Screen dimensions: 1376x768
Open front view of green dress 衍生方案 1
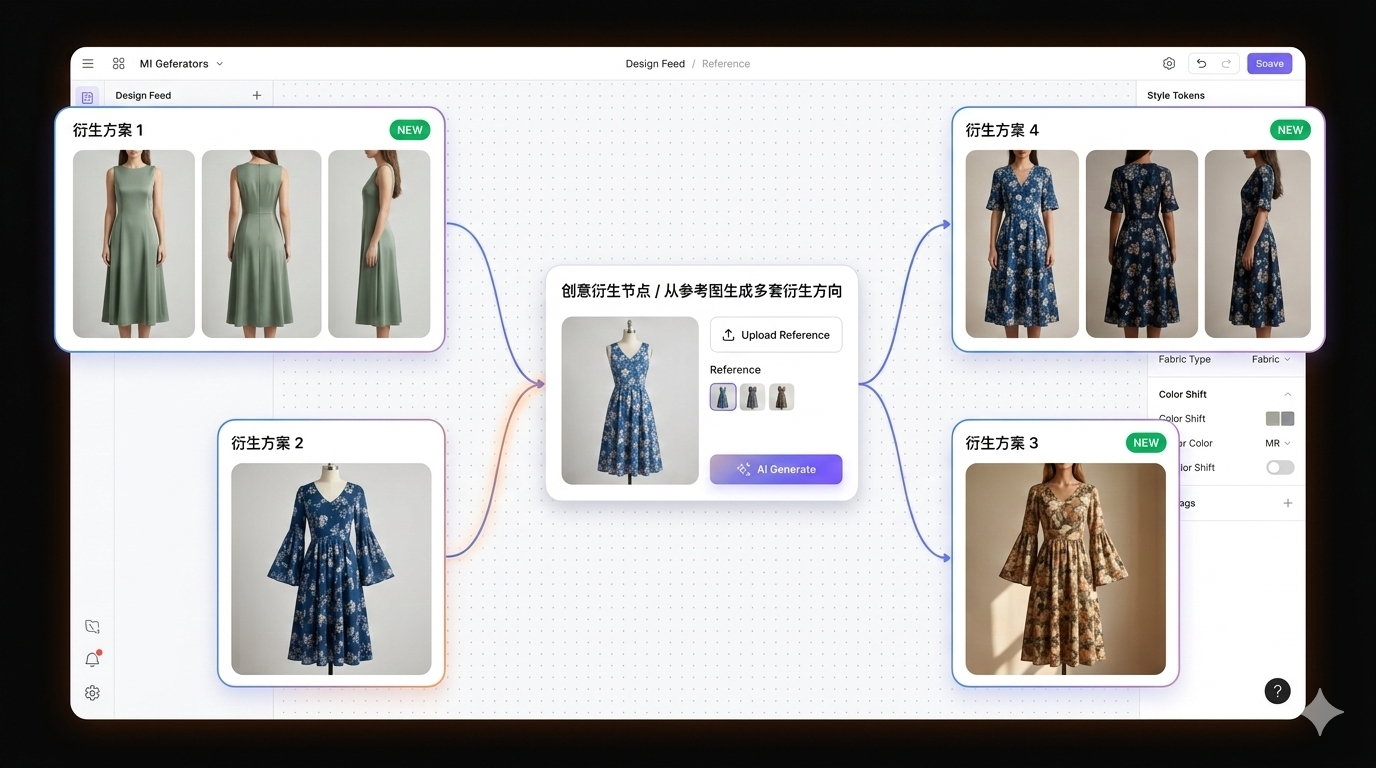coord(134,244)
